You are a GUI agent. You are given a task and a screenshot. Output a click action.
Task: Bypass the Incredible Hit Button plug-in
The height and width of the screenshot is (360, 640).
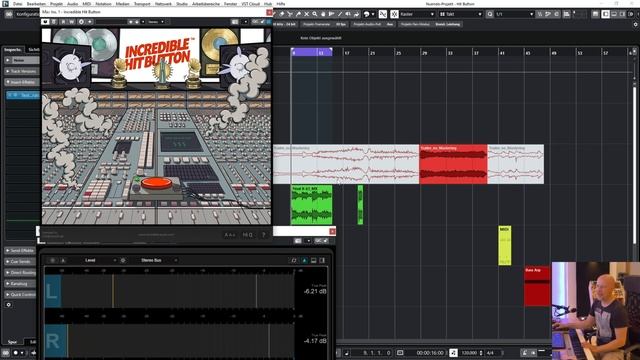tap(45, 22)
